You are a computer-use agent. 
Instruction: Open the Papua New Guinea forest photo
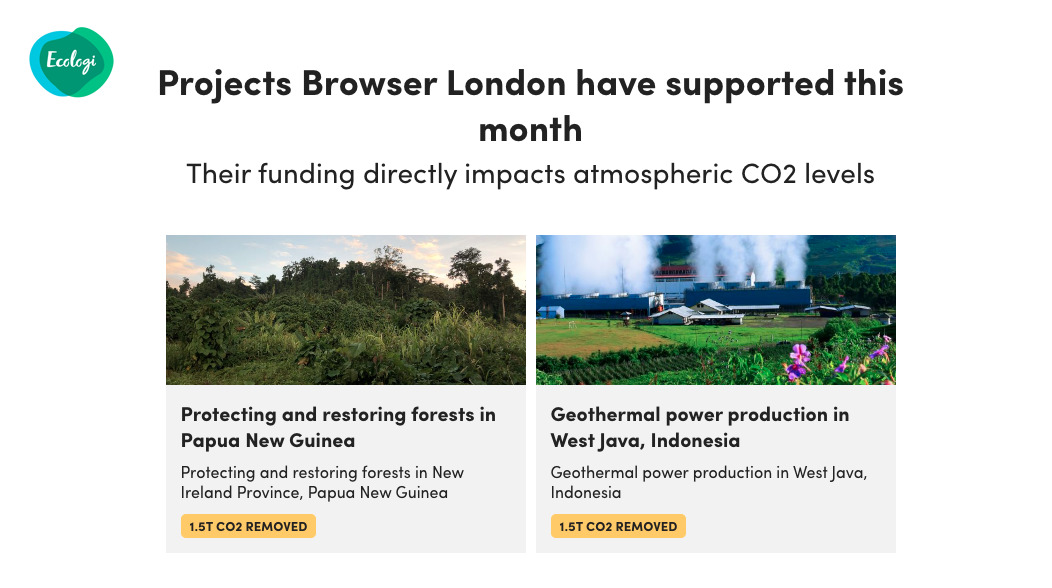point(346,309)
